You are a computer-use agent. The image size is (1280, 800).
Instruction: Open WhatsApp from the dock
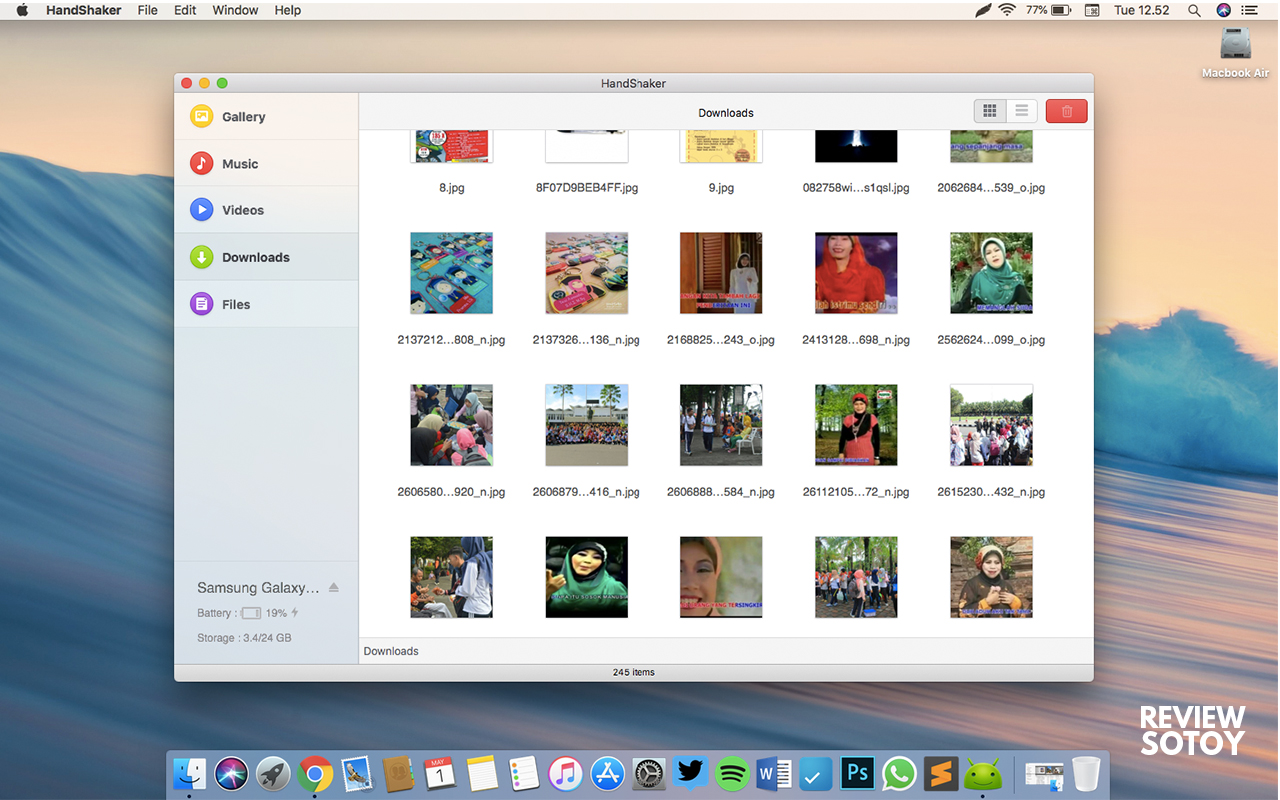tap(899, 774)
